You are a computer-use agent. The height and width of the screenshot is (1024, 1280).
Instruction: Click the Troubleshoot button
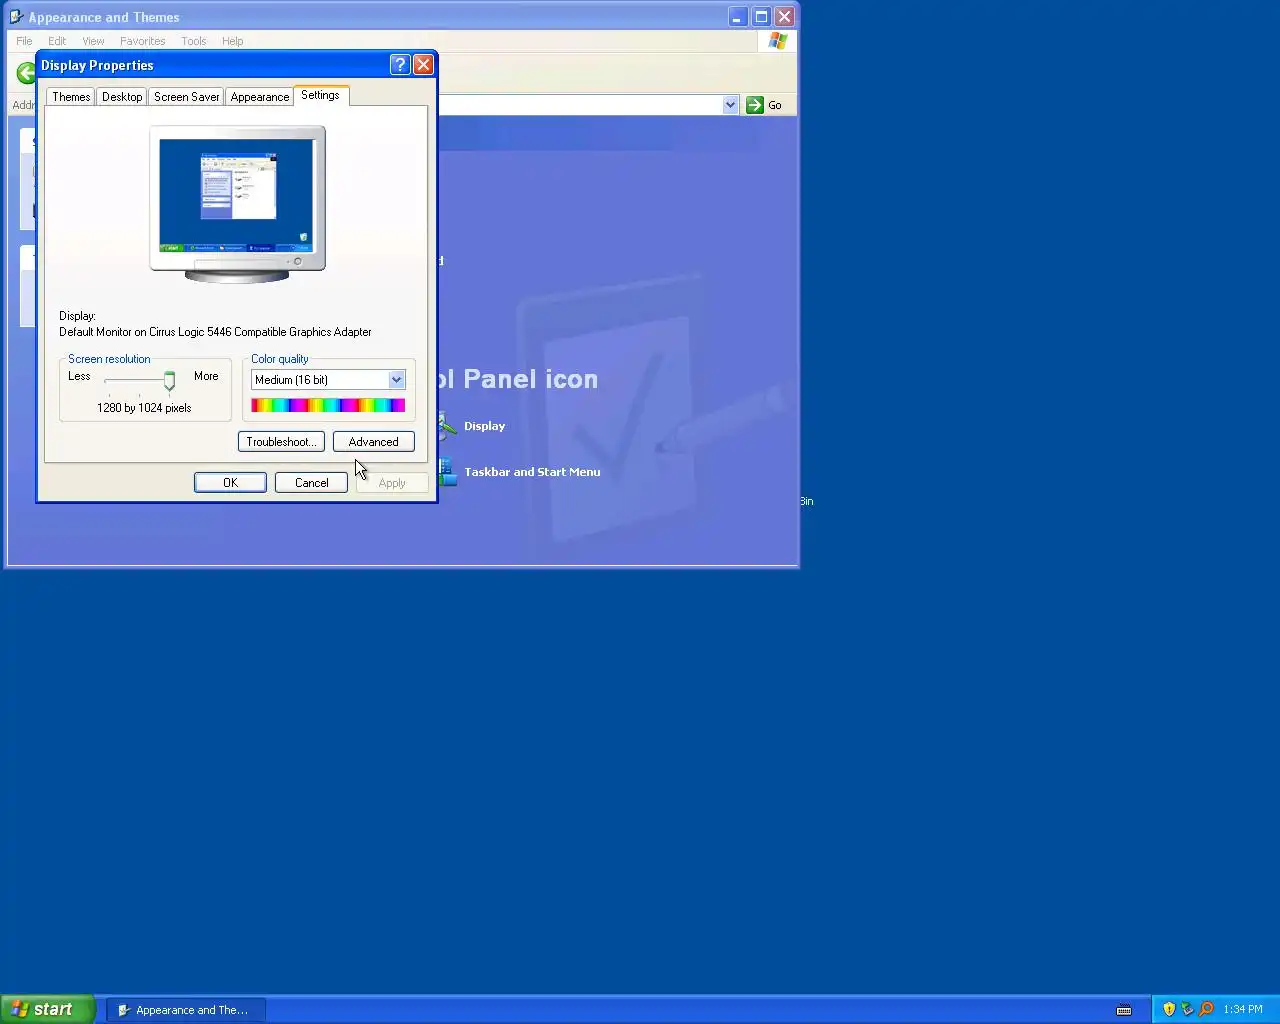(x=281, y=442)
